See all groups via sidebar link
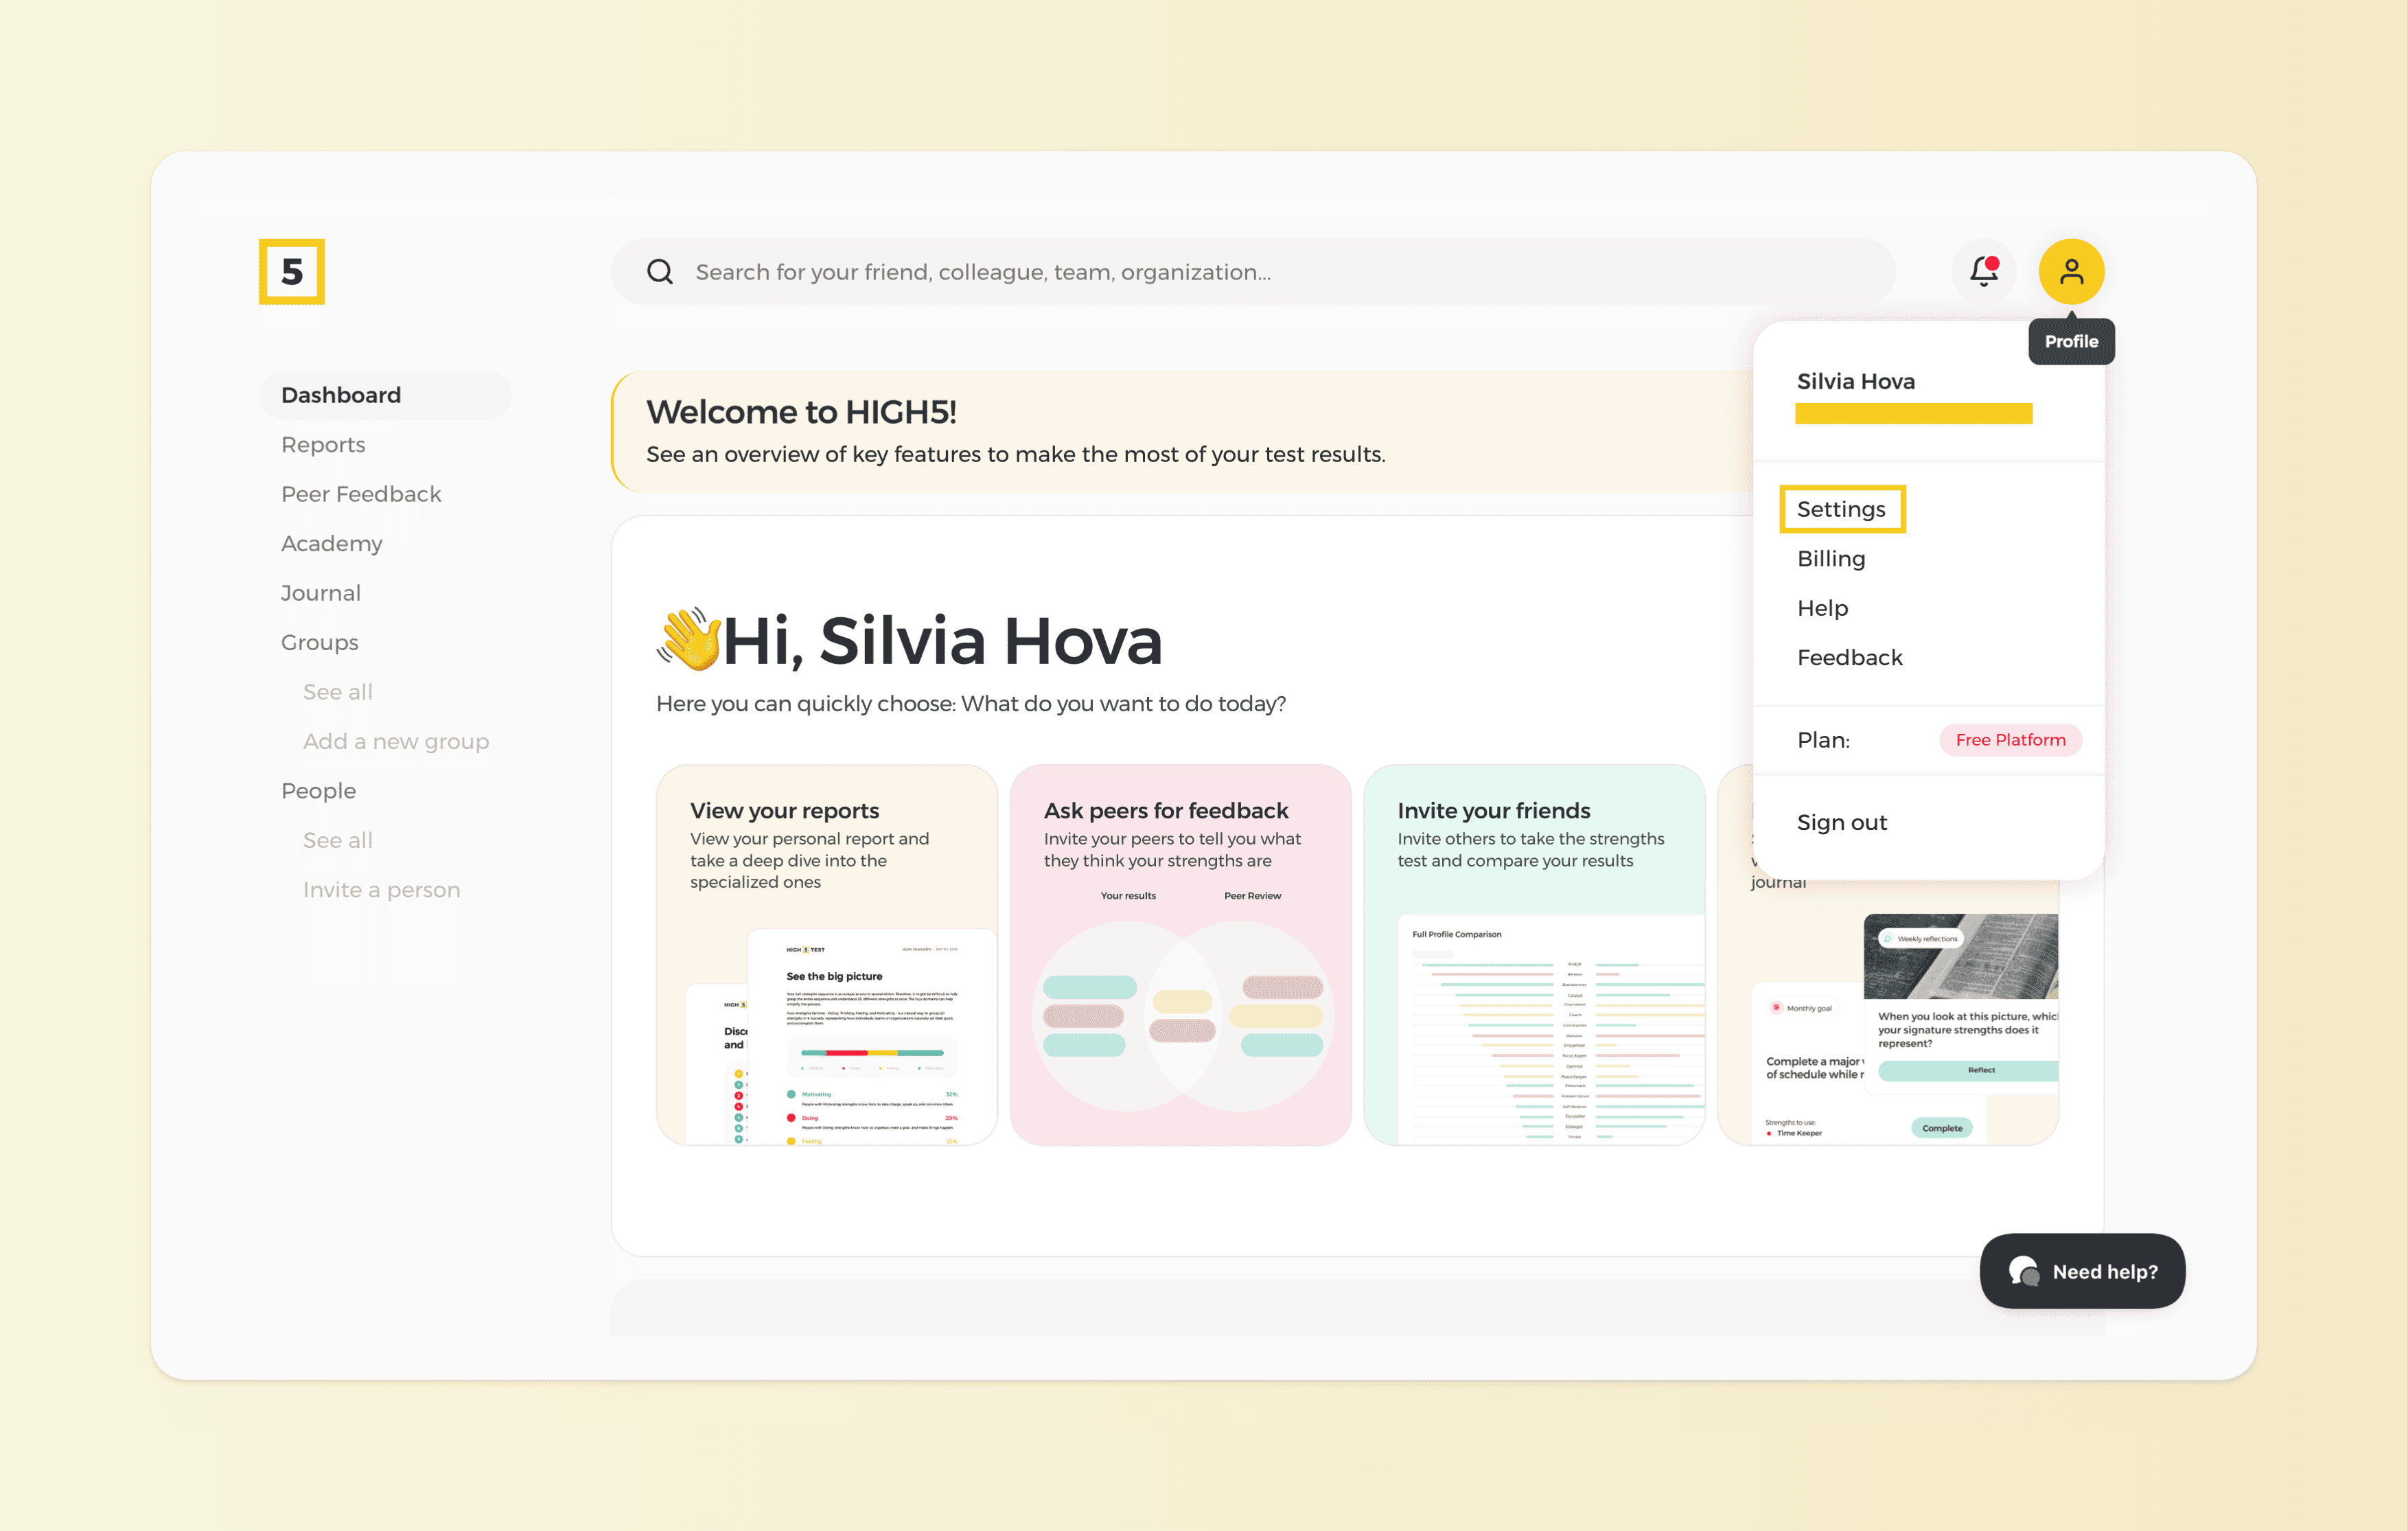Image resolution: width=2408 pixels, height=1531 pixels. pyautogui.click(x=336, y=691)
